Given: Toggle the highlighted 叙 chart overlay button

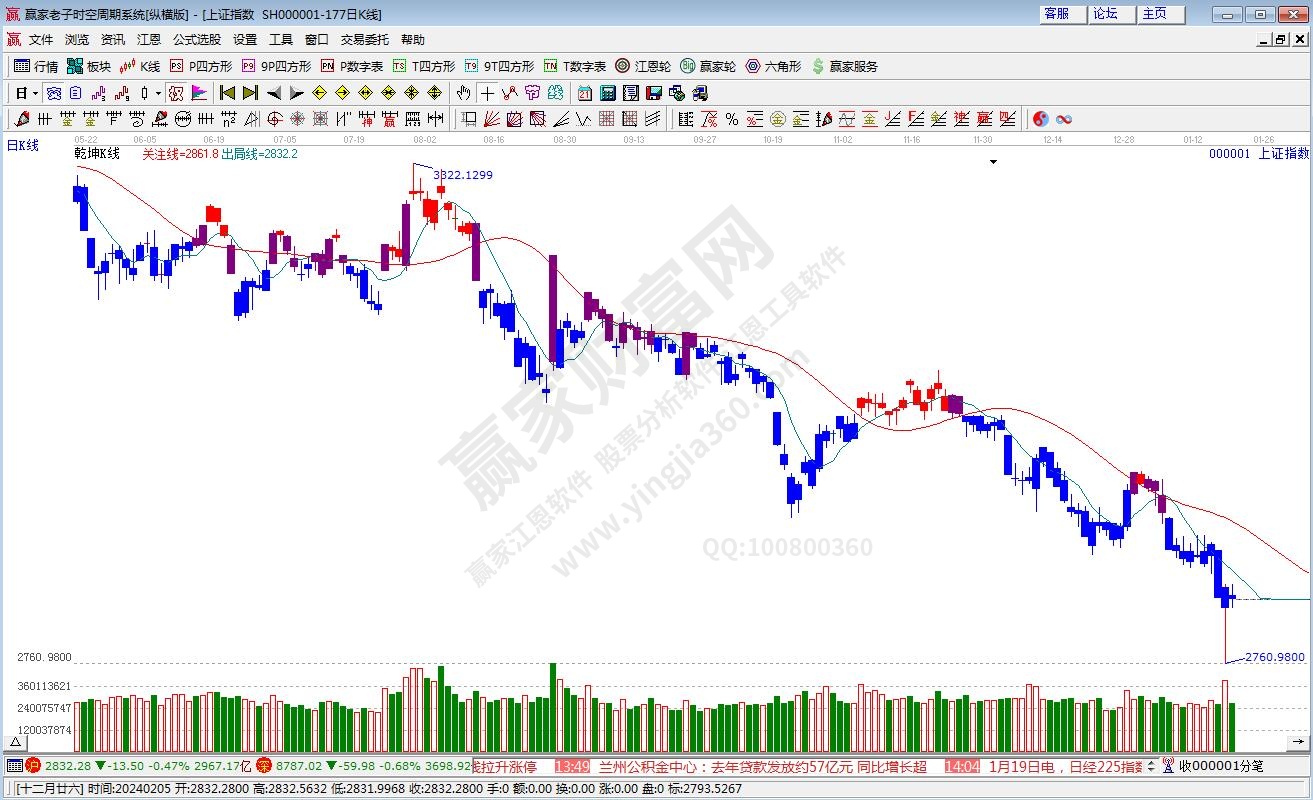Looking at the screenshot, I should [175, 93].
